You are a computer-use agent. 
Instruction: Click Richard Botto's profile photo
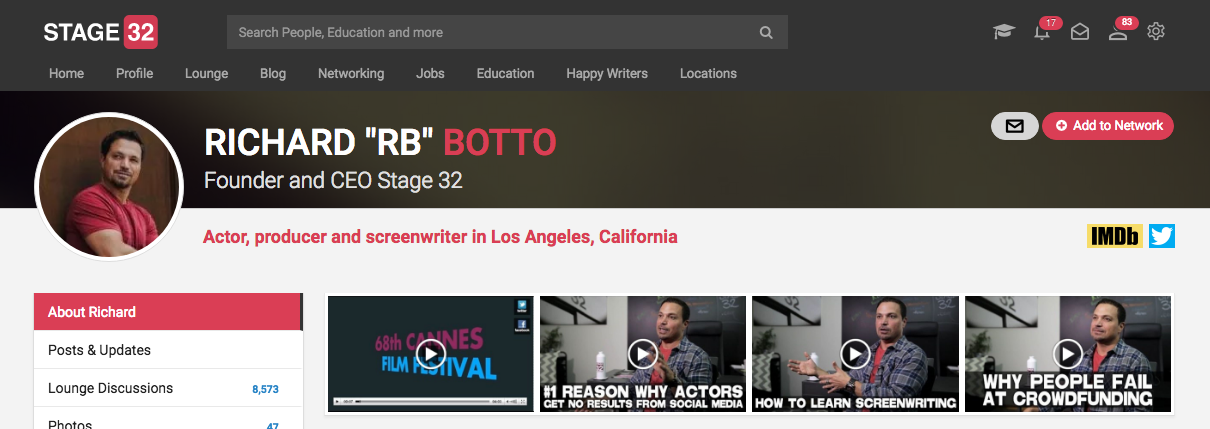point(109,186)
